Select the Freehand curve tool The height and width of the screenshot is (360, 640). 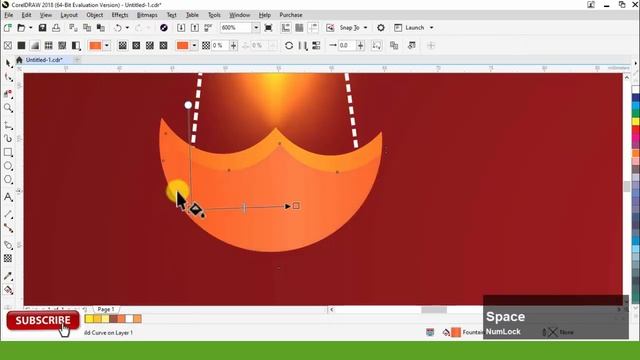tap(8, 125)
